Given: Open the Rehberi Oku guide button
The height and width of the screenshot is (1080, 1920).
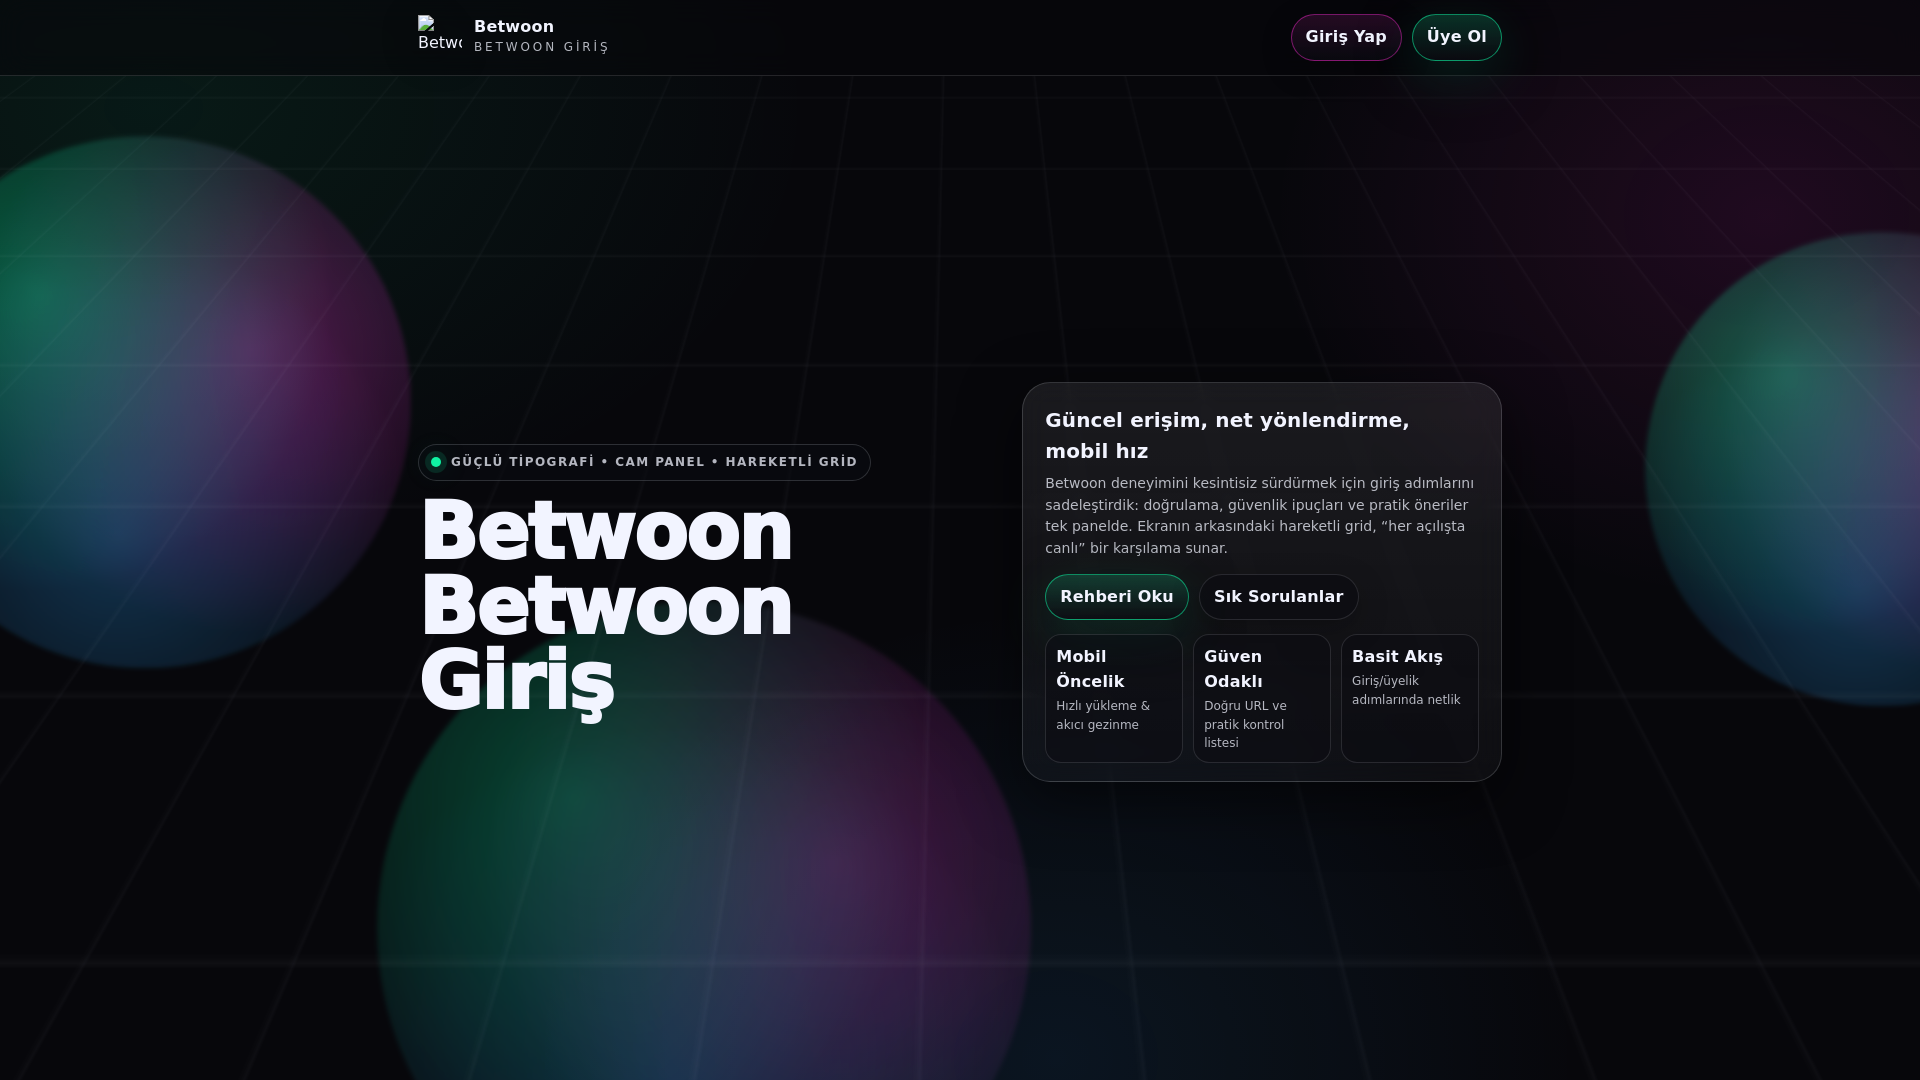Looking at the screenshot, I should pos(1117,597).
